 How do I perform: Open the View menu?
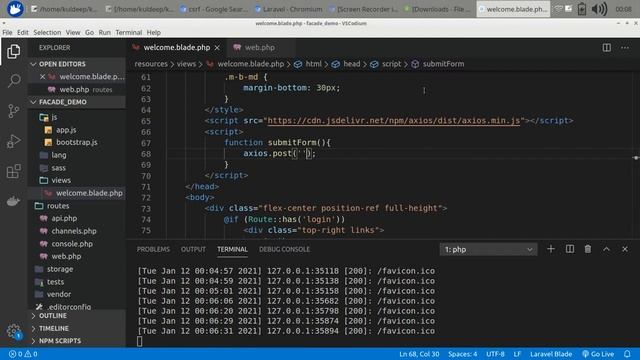click(73, 32)
